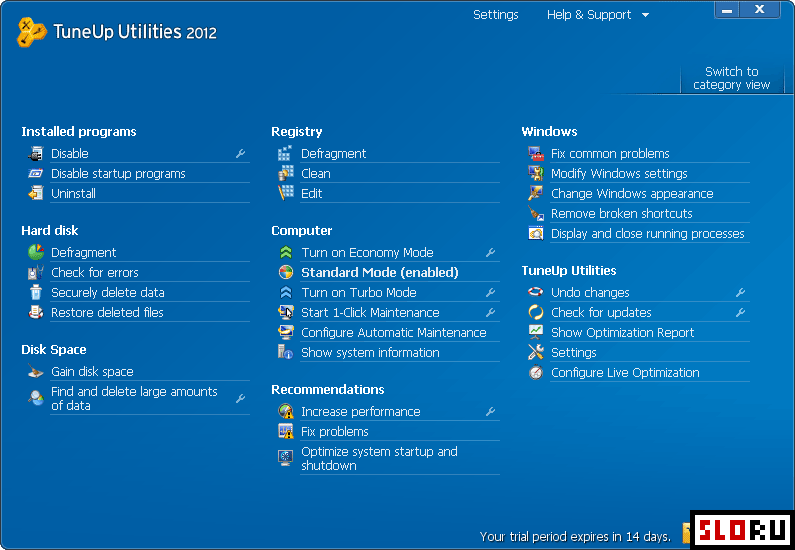The height and width of the screenshot is (550, 795).
Task: Switch to category view
Action: 732,78
